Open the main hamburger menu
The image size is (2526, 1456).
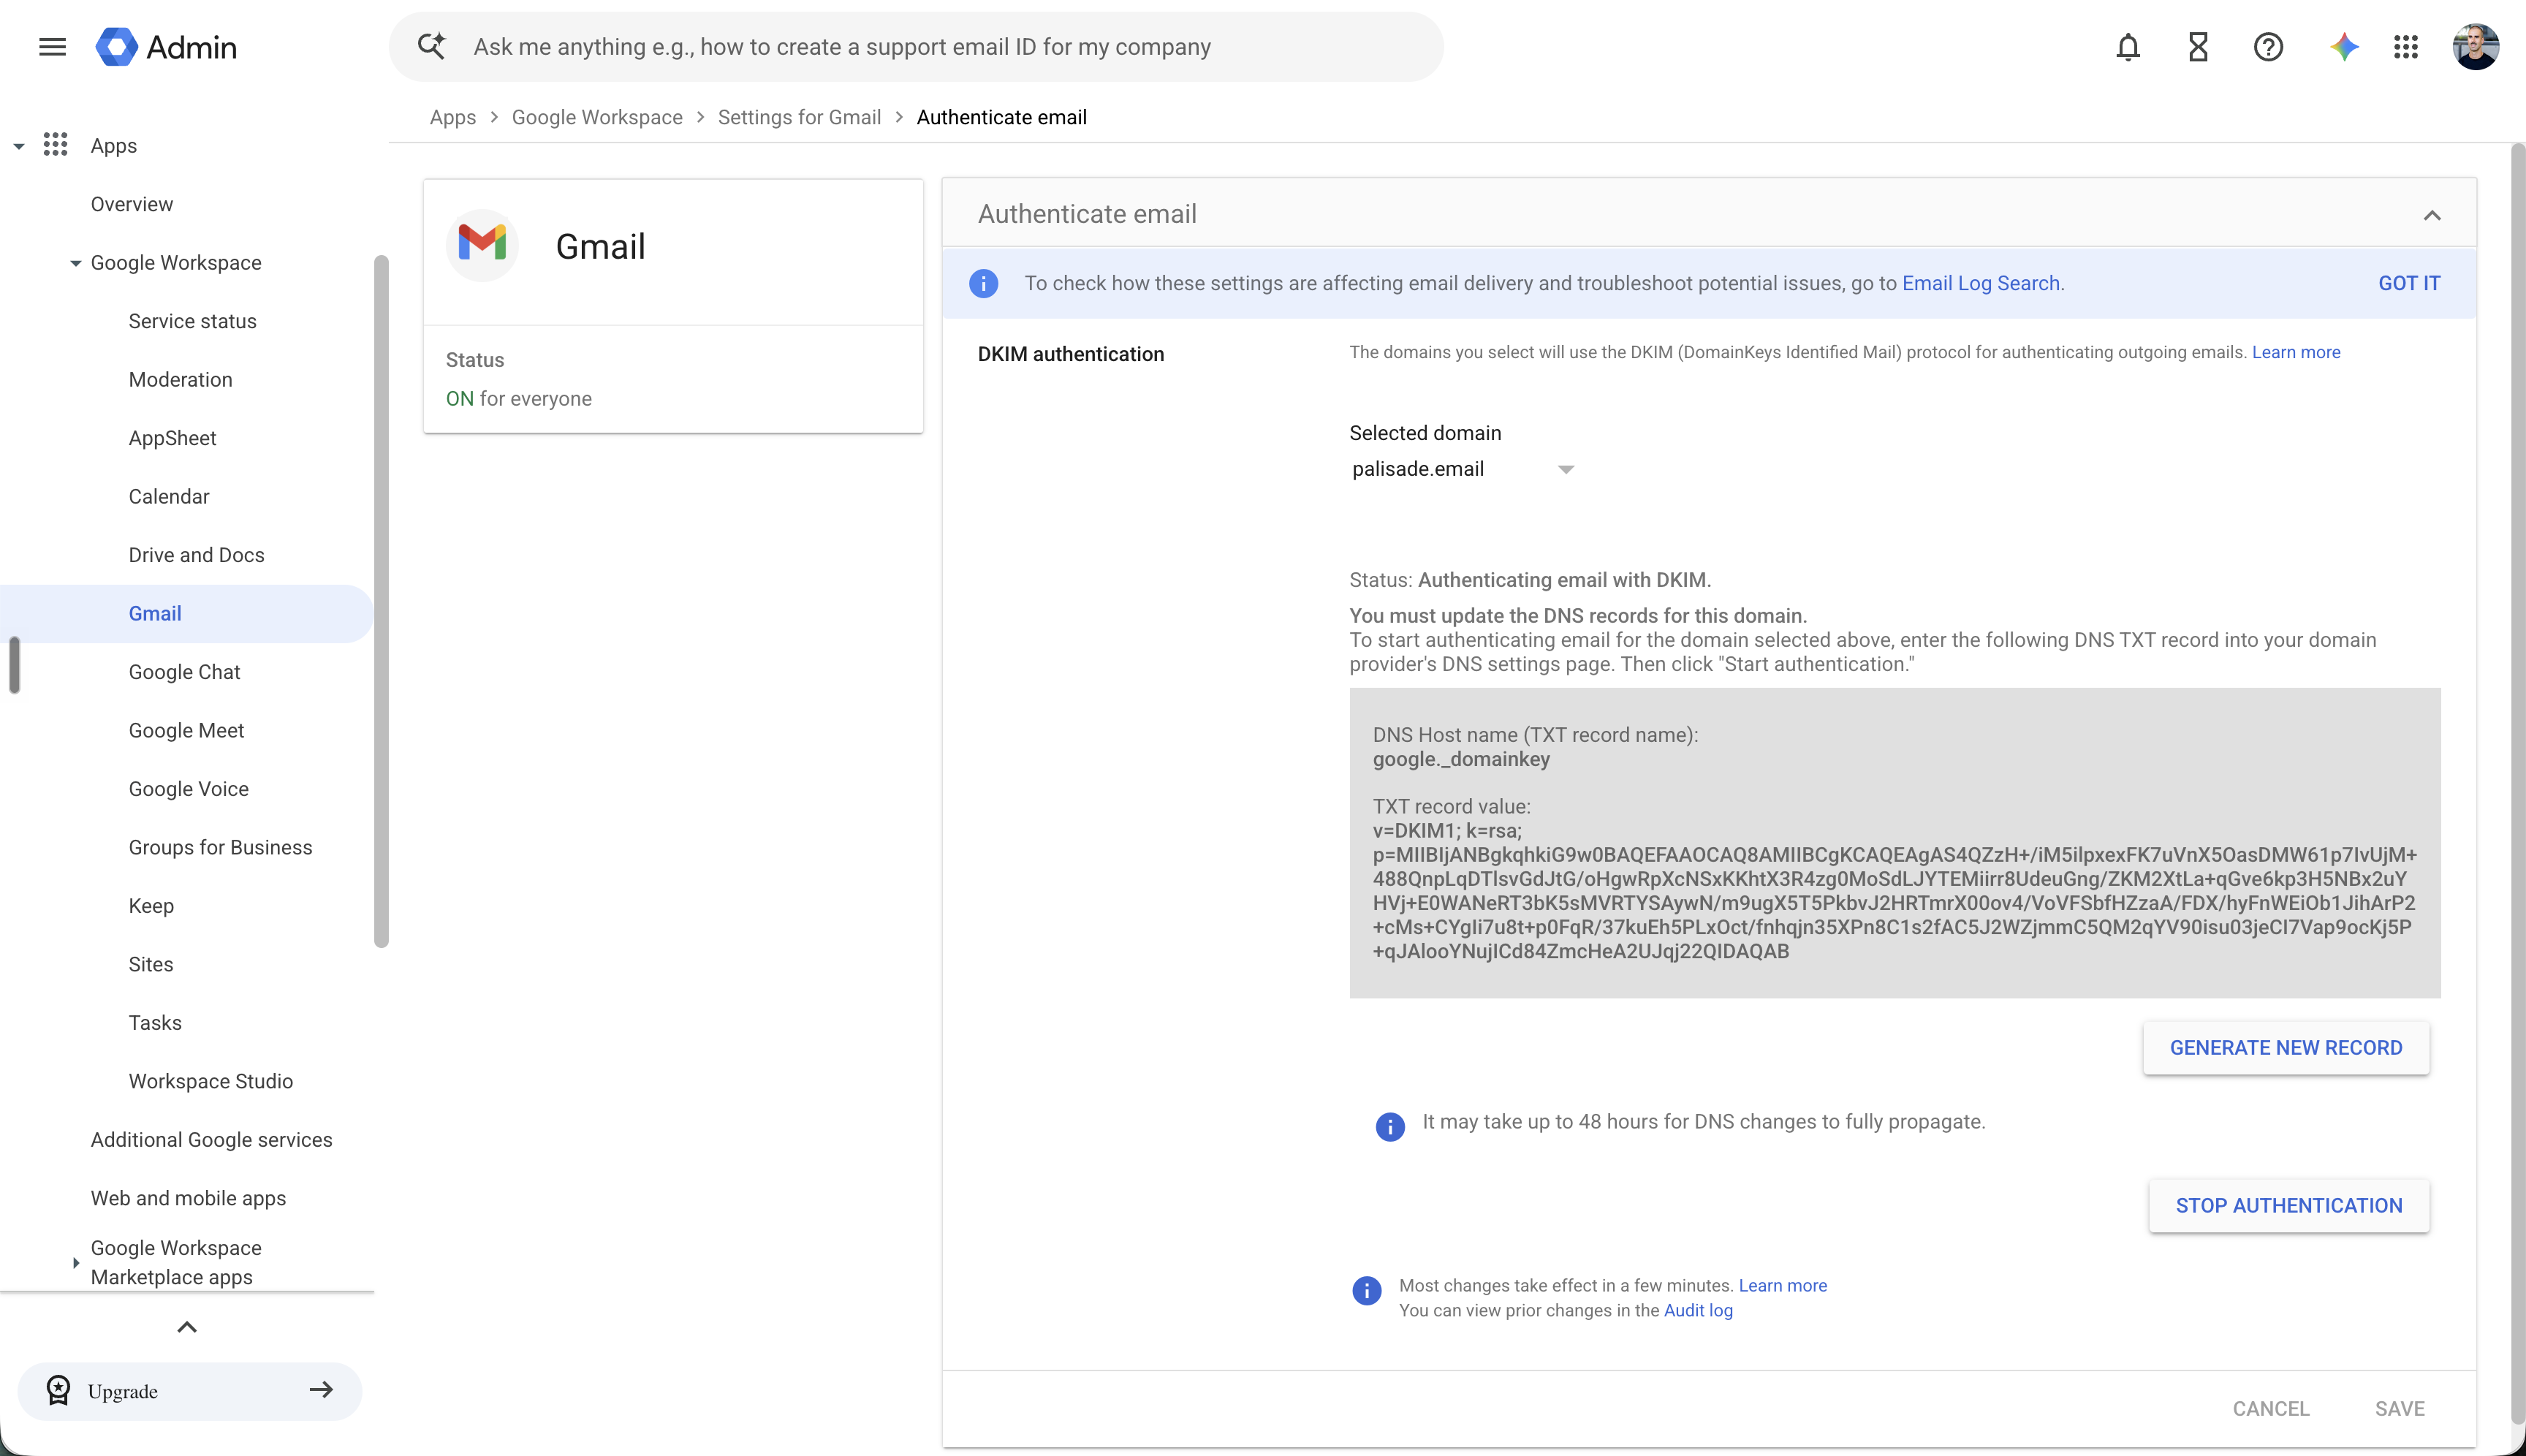[52, 47]
